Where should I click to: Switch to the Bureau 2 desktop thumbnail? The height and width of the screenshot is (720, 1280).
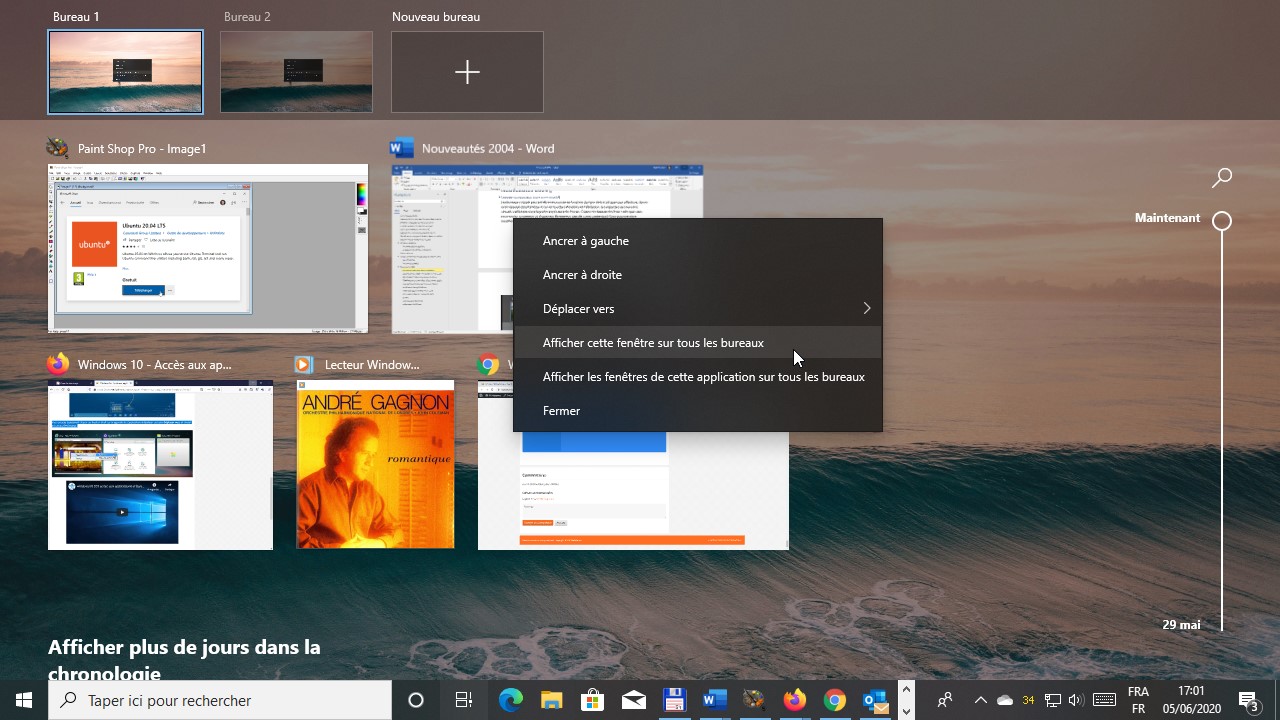pos(296,72)
